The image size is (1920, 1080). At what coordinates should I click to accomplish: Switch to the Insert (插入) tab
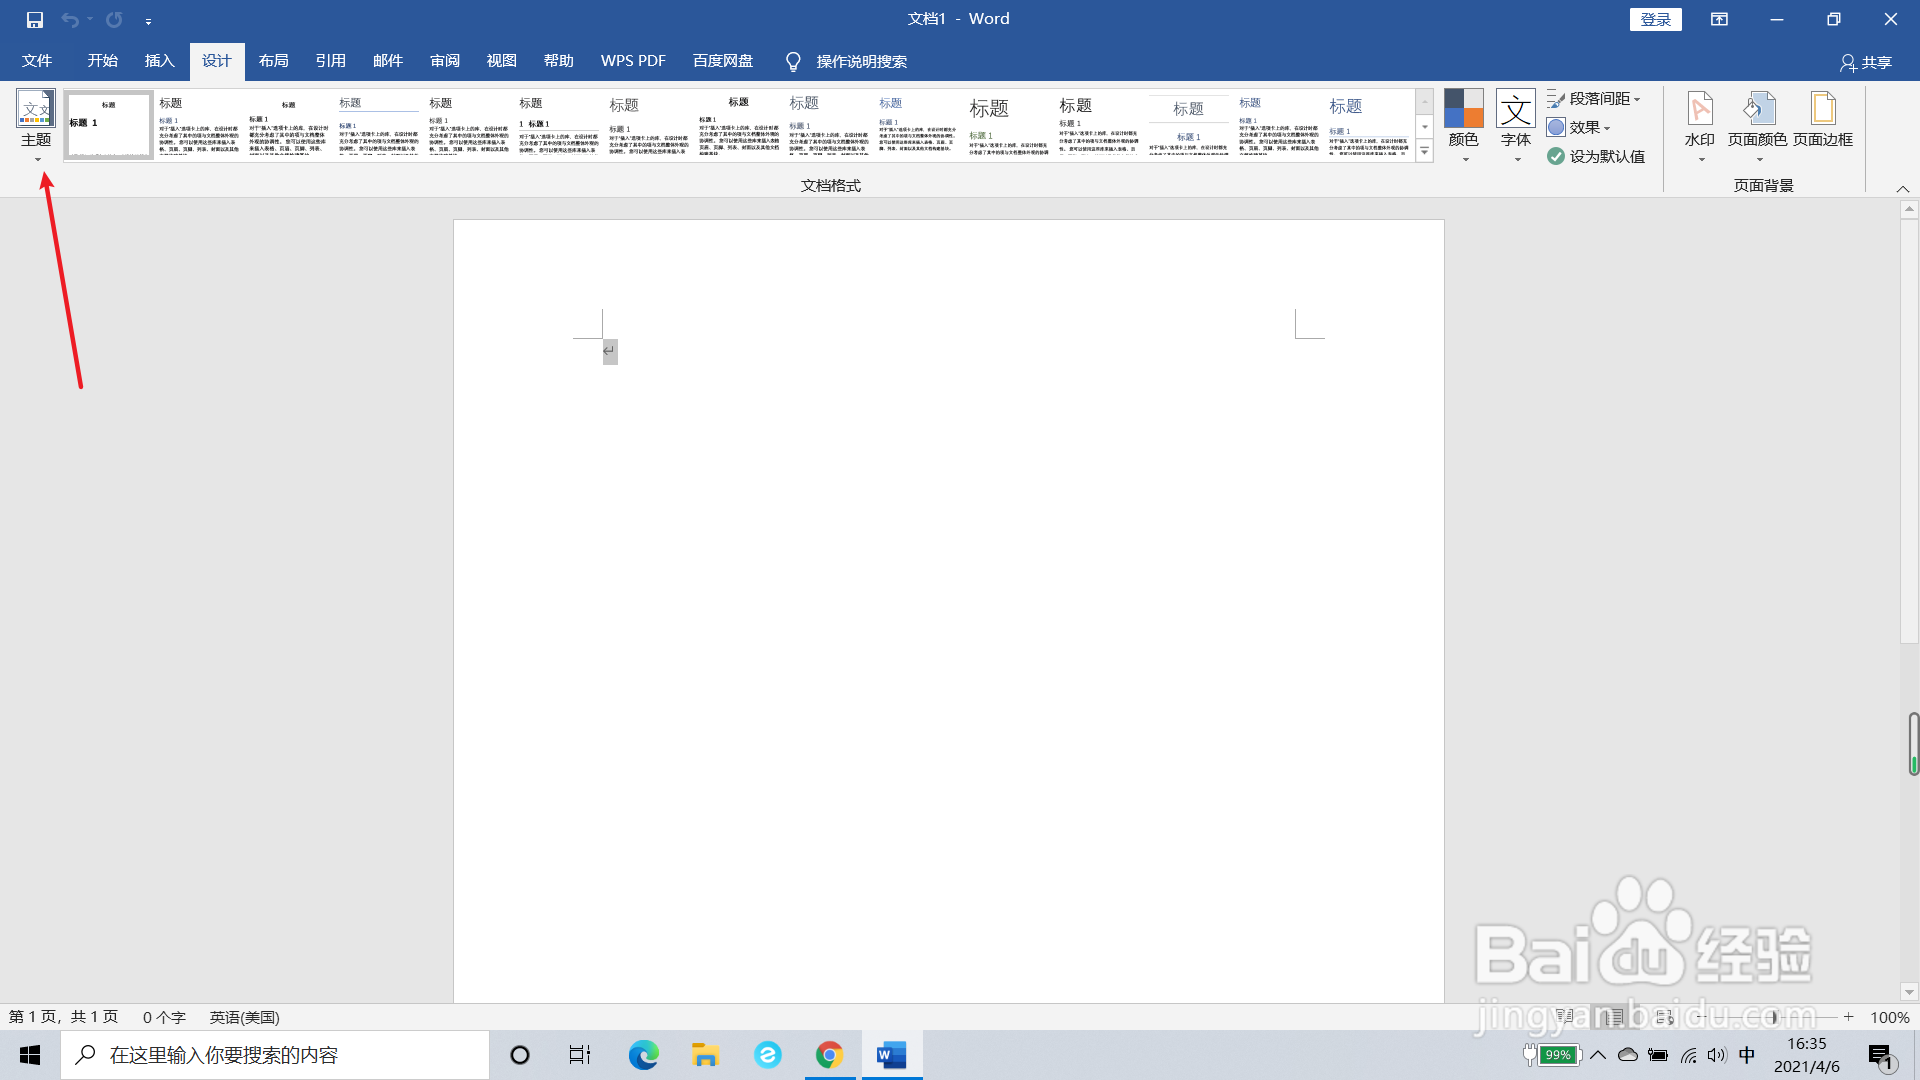159,61
